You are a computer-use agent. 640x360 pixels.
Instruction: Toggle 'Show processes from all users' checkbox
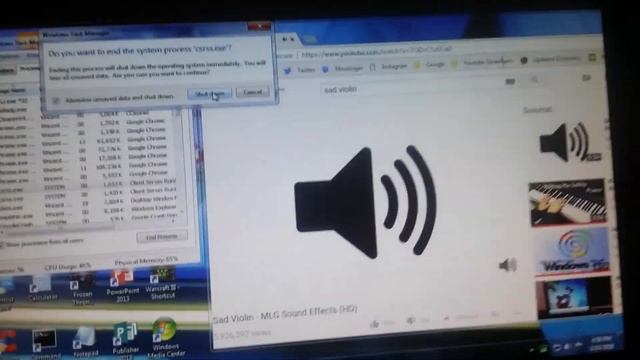(x=1, y=245)
